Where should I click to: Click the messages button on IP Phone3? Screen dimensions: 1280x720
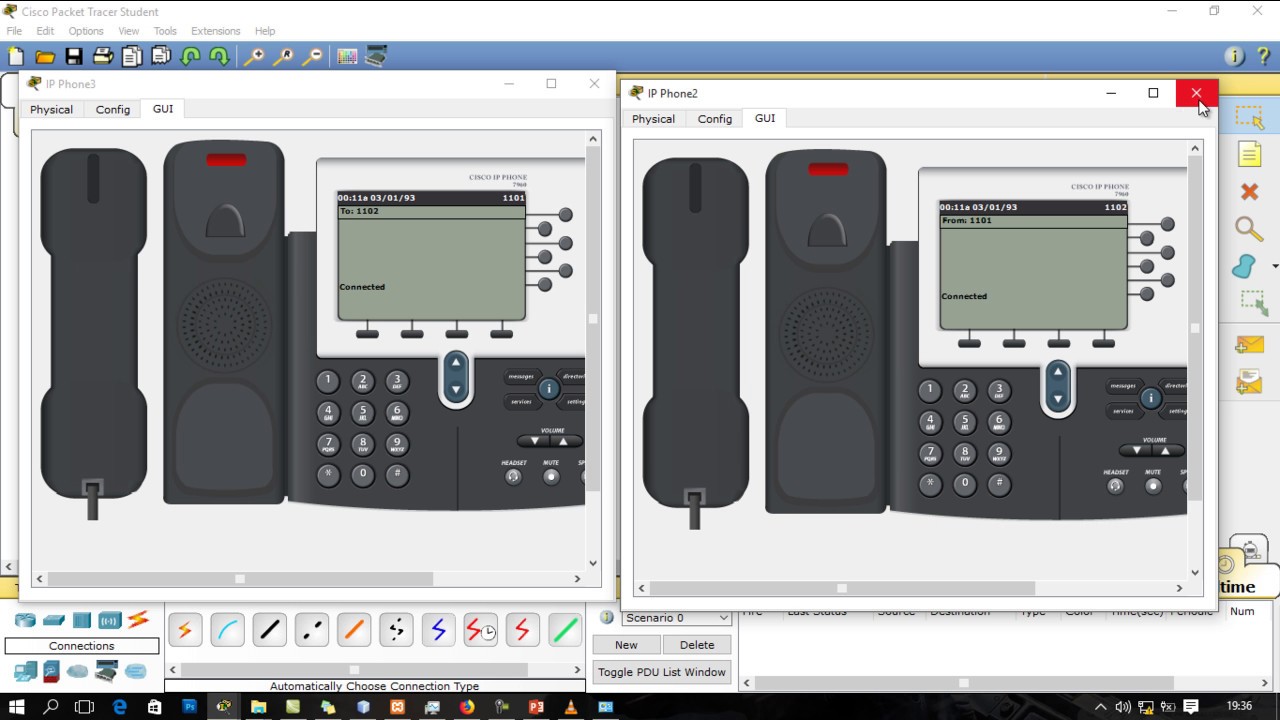point(521,377)
